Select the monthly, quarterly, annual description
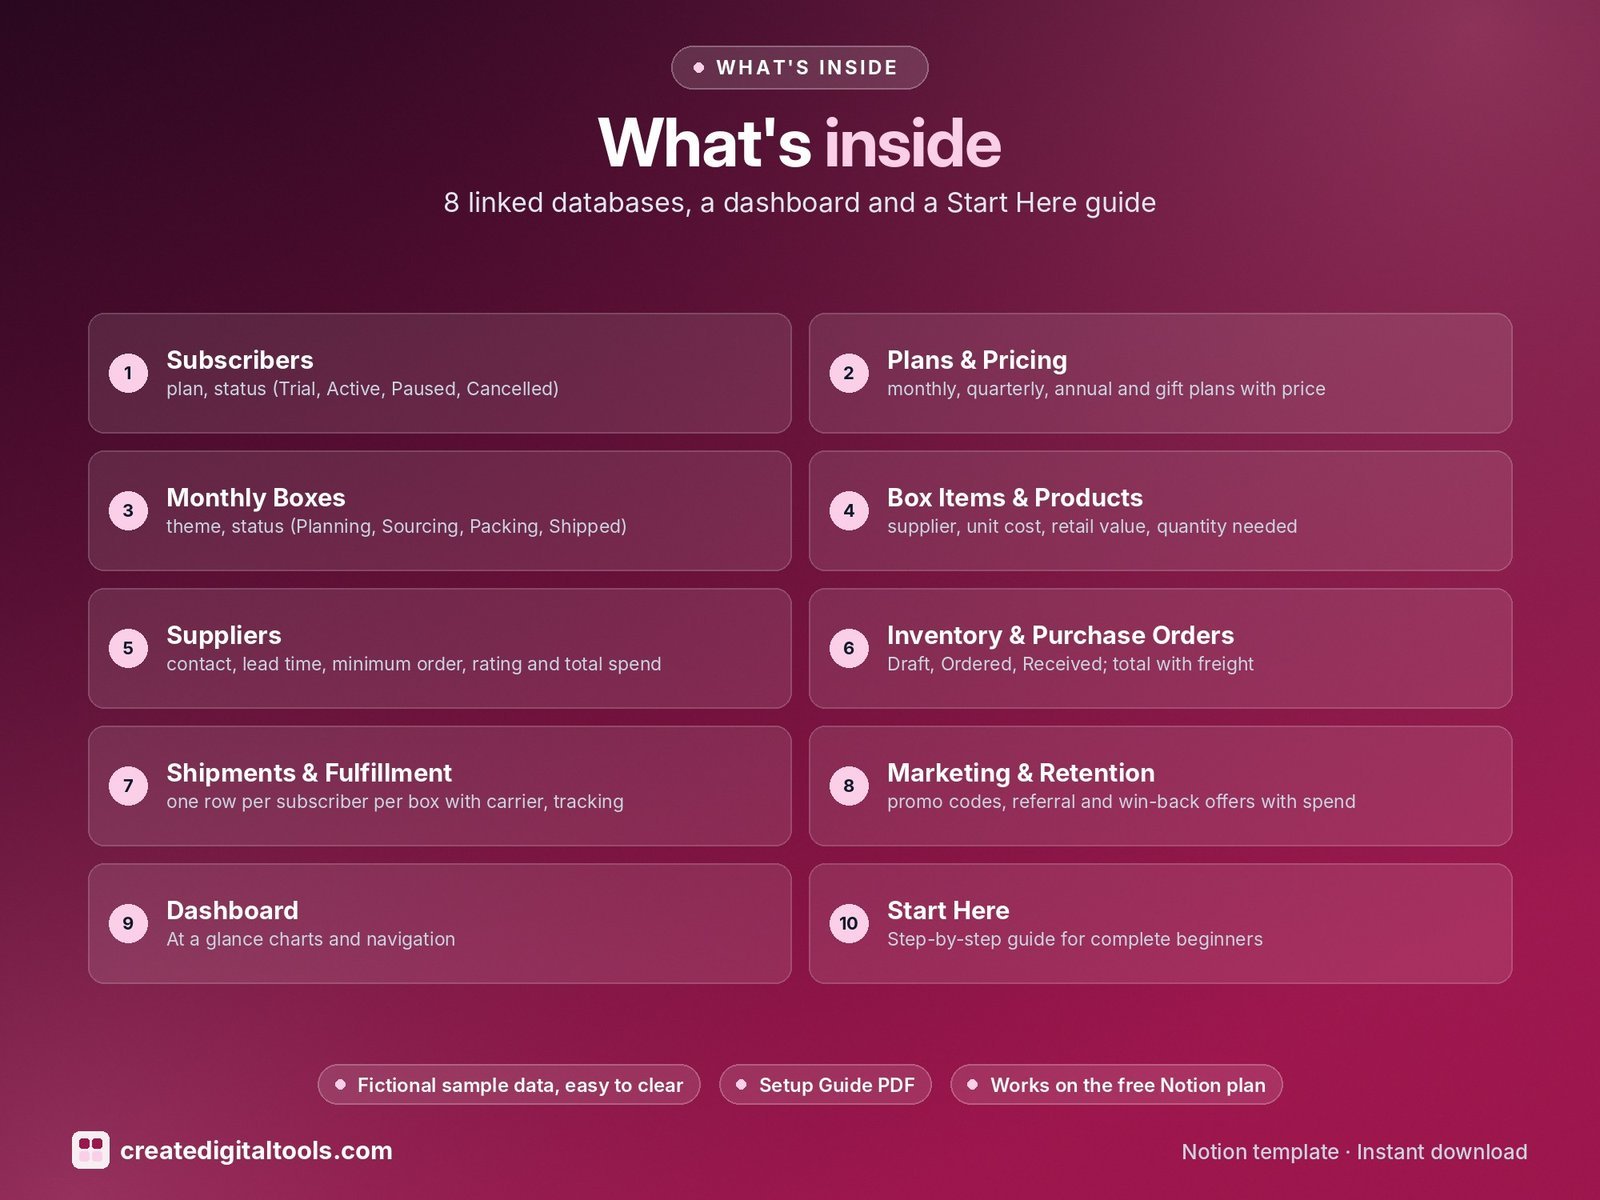Screen dimensions: 1600x1200 pyautogui.click(x=1106, y=389)
